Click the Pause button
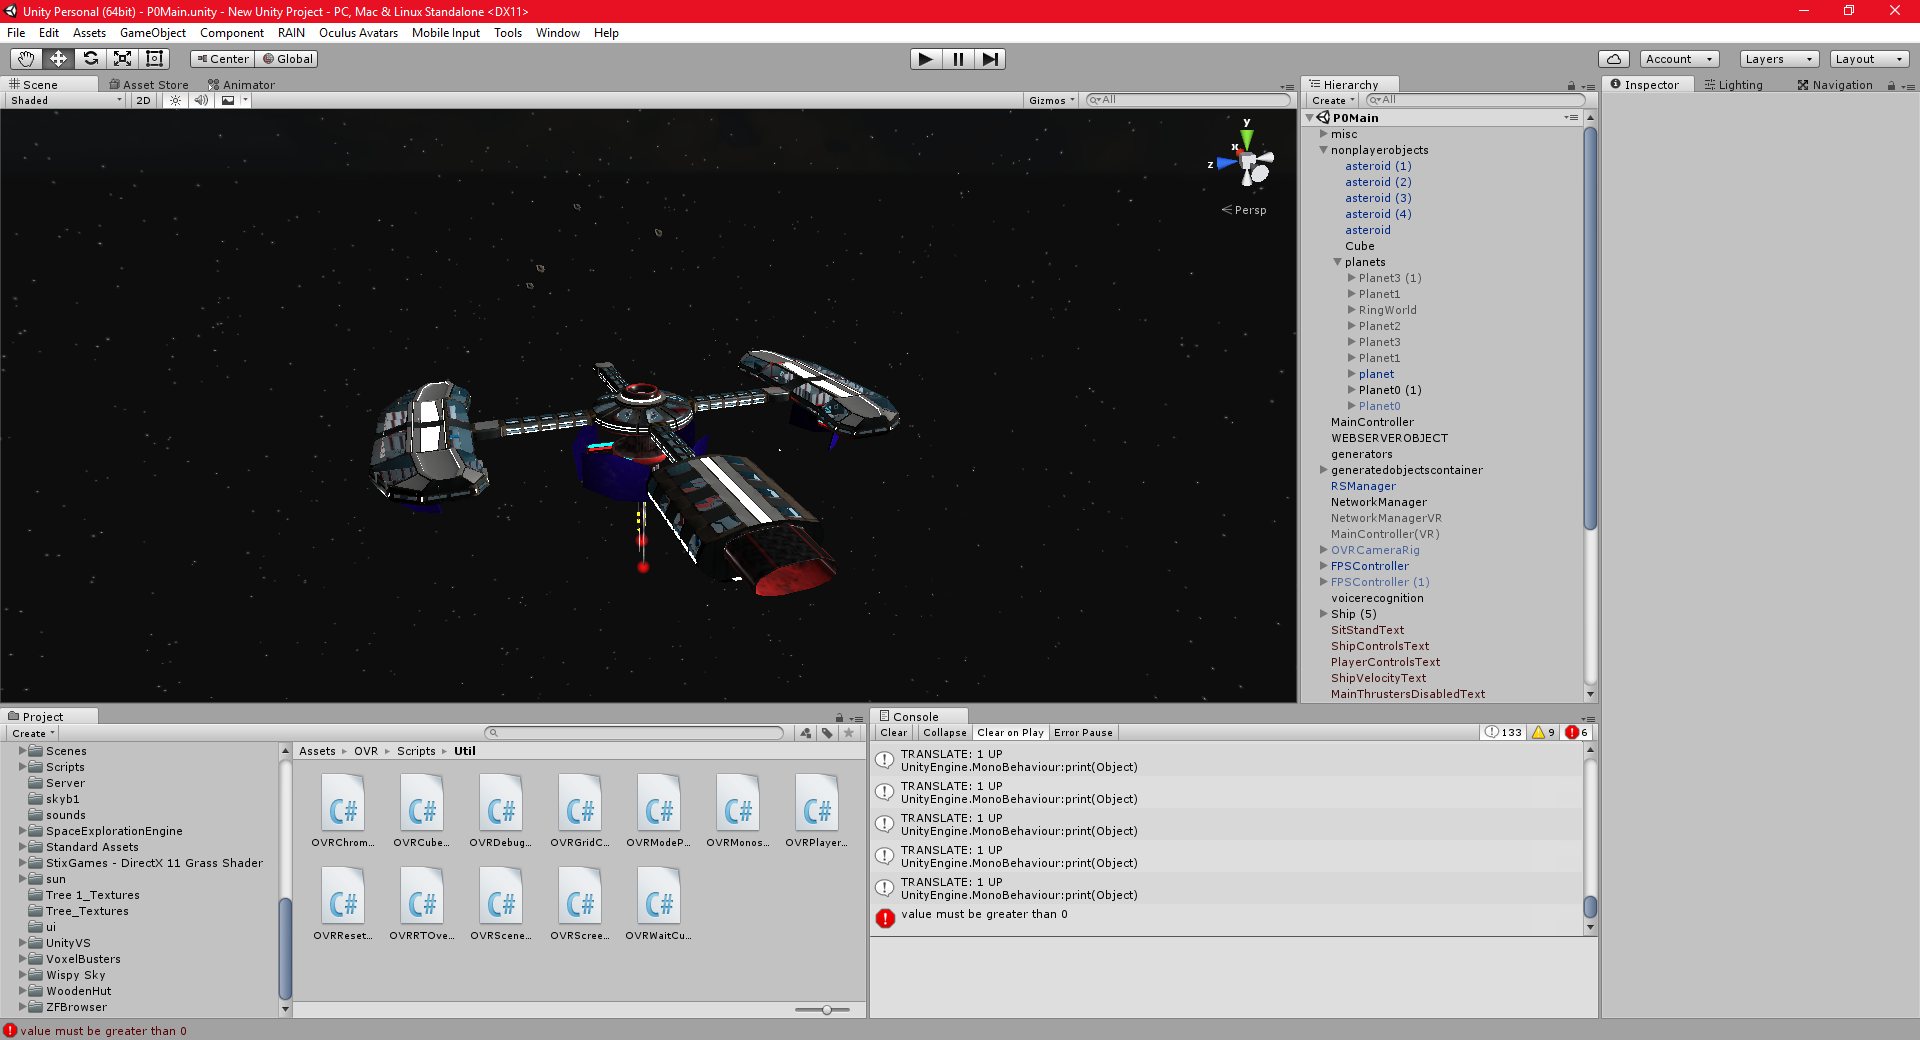This screenshot has width=1920, height=1040. [x=958, y=59]
